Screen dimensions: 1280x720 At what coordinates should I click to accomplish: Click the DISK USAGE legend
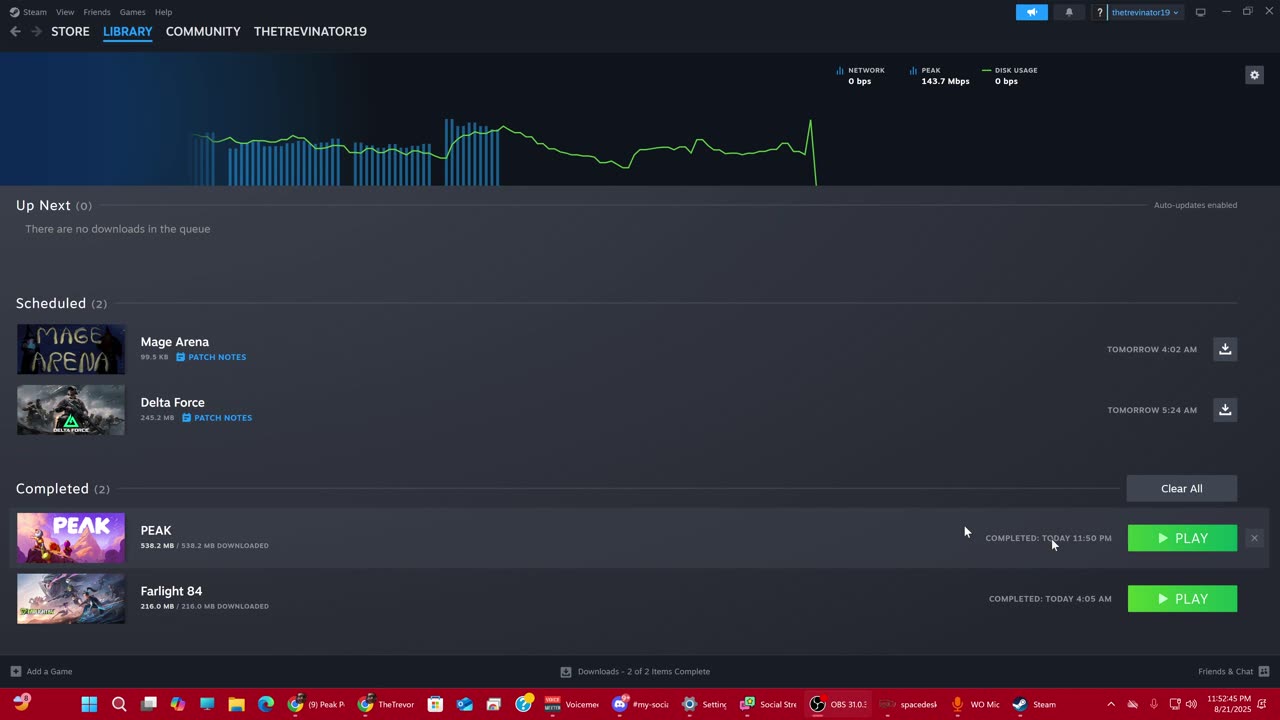(x=1010, y=76)
